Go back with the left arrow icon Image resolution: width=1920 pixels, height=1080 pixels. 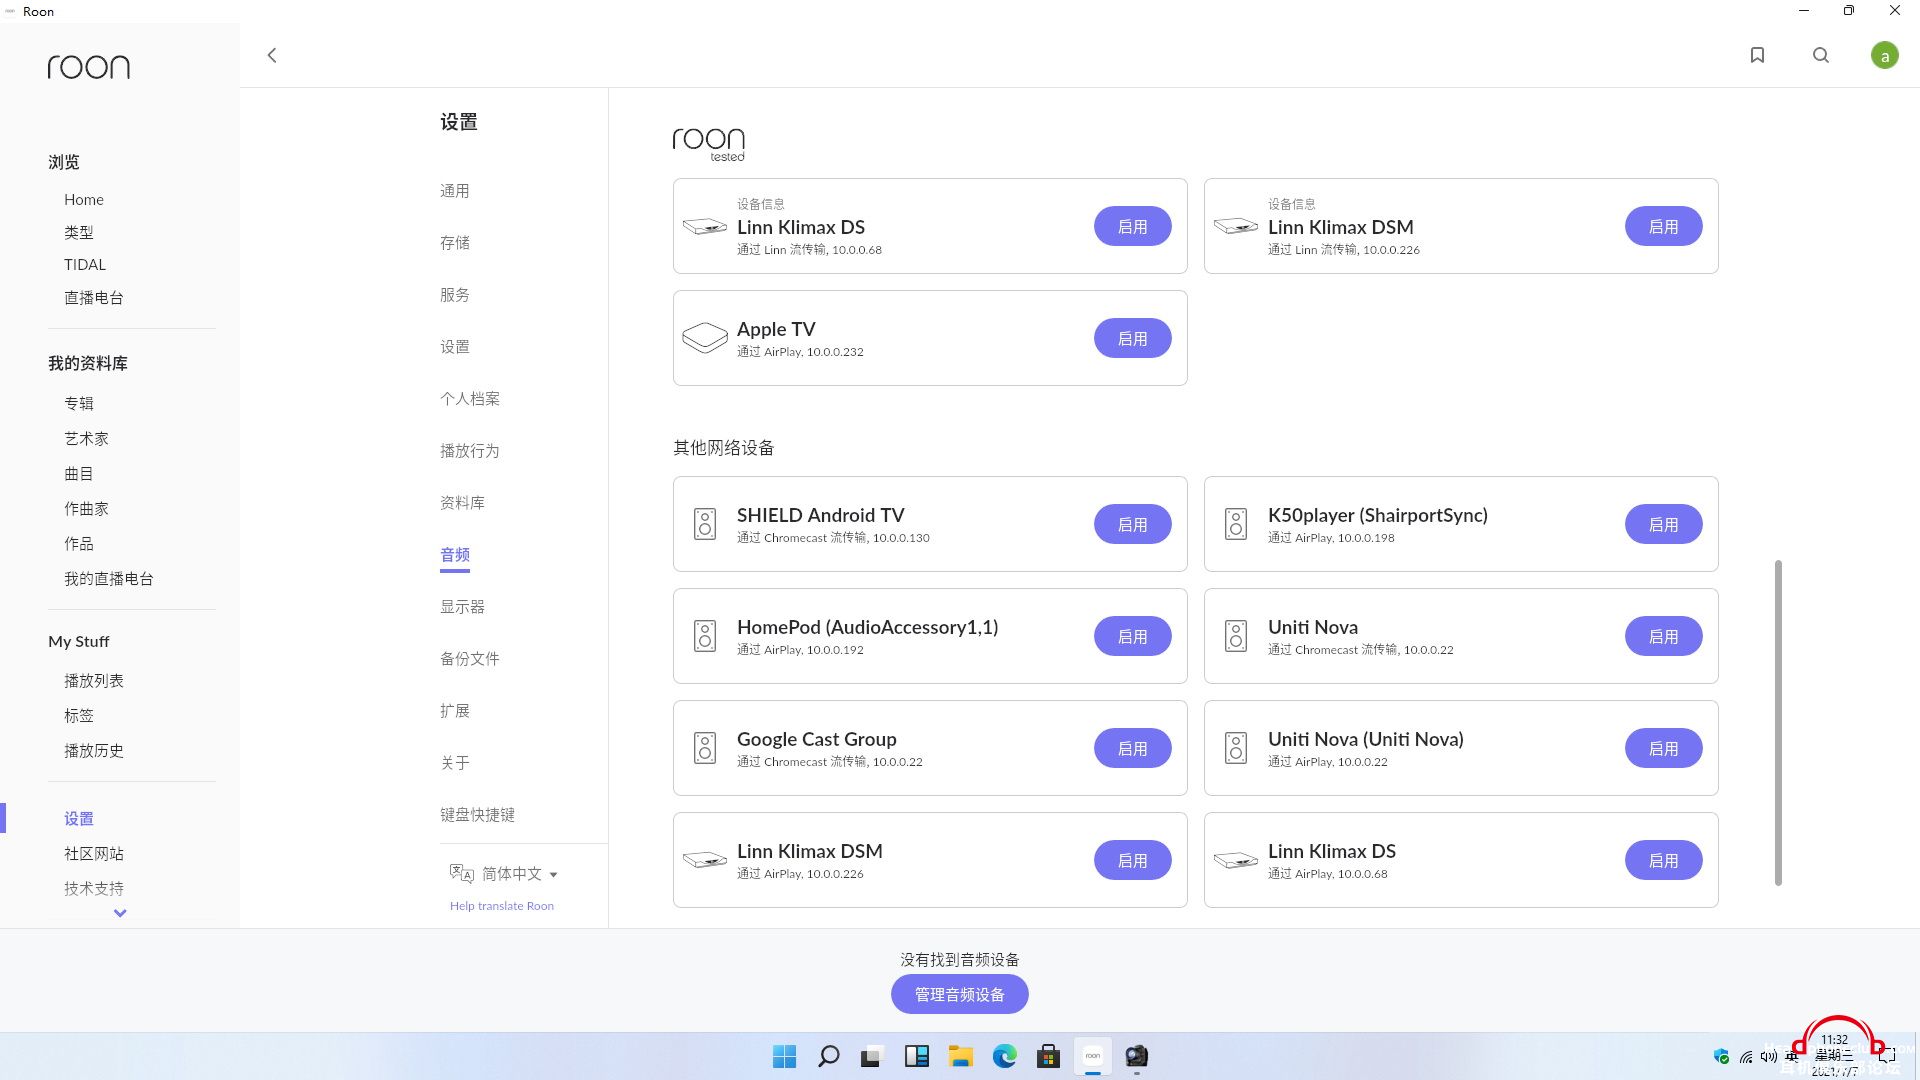click(x=272, y=55)
